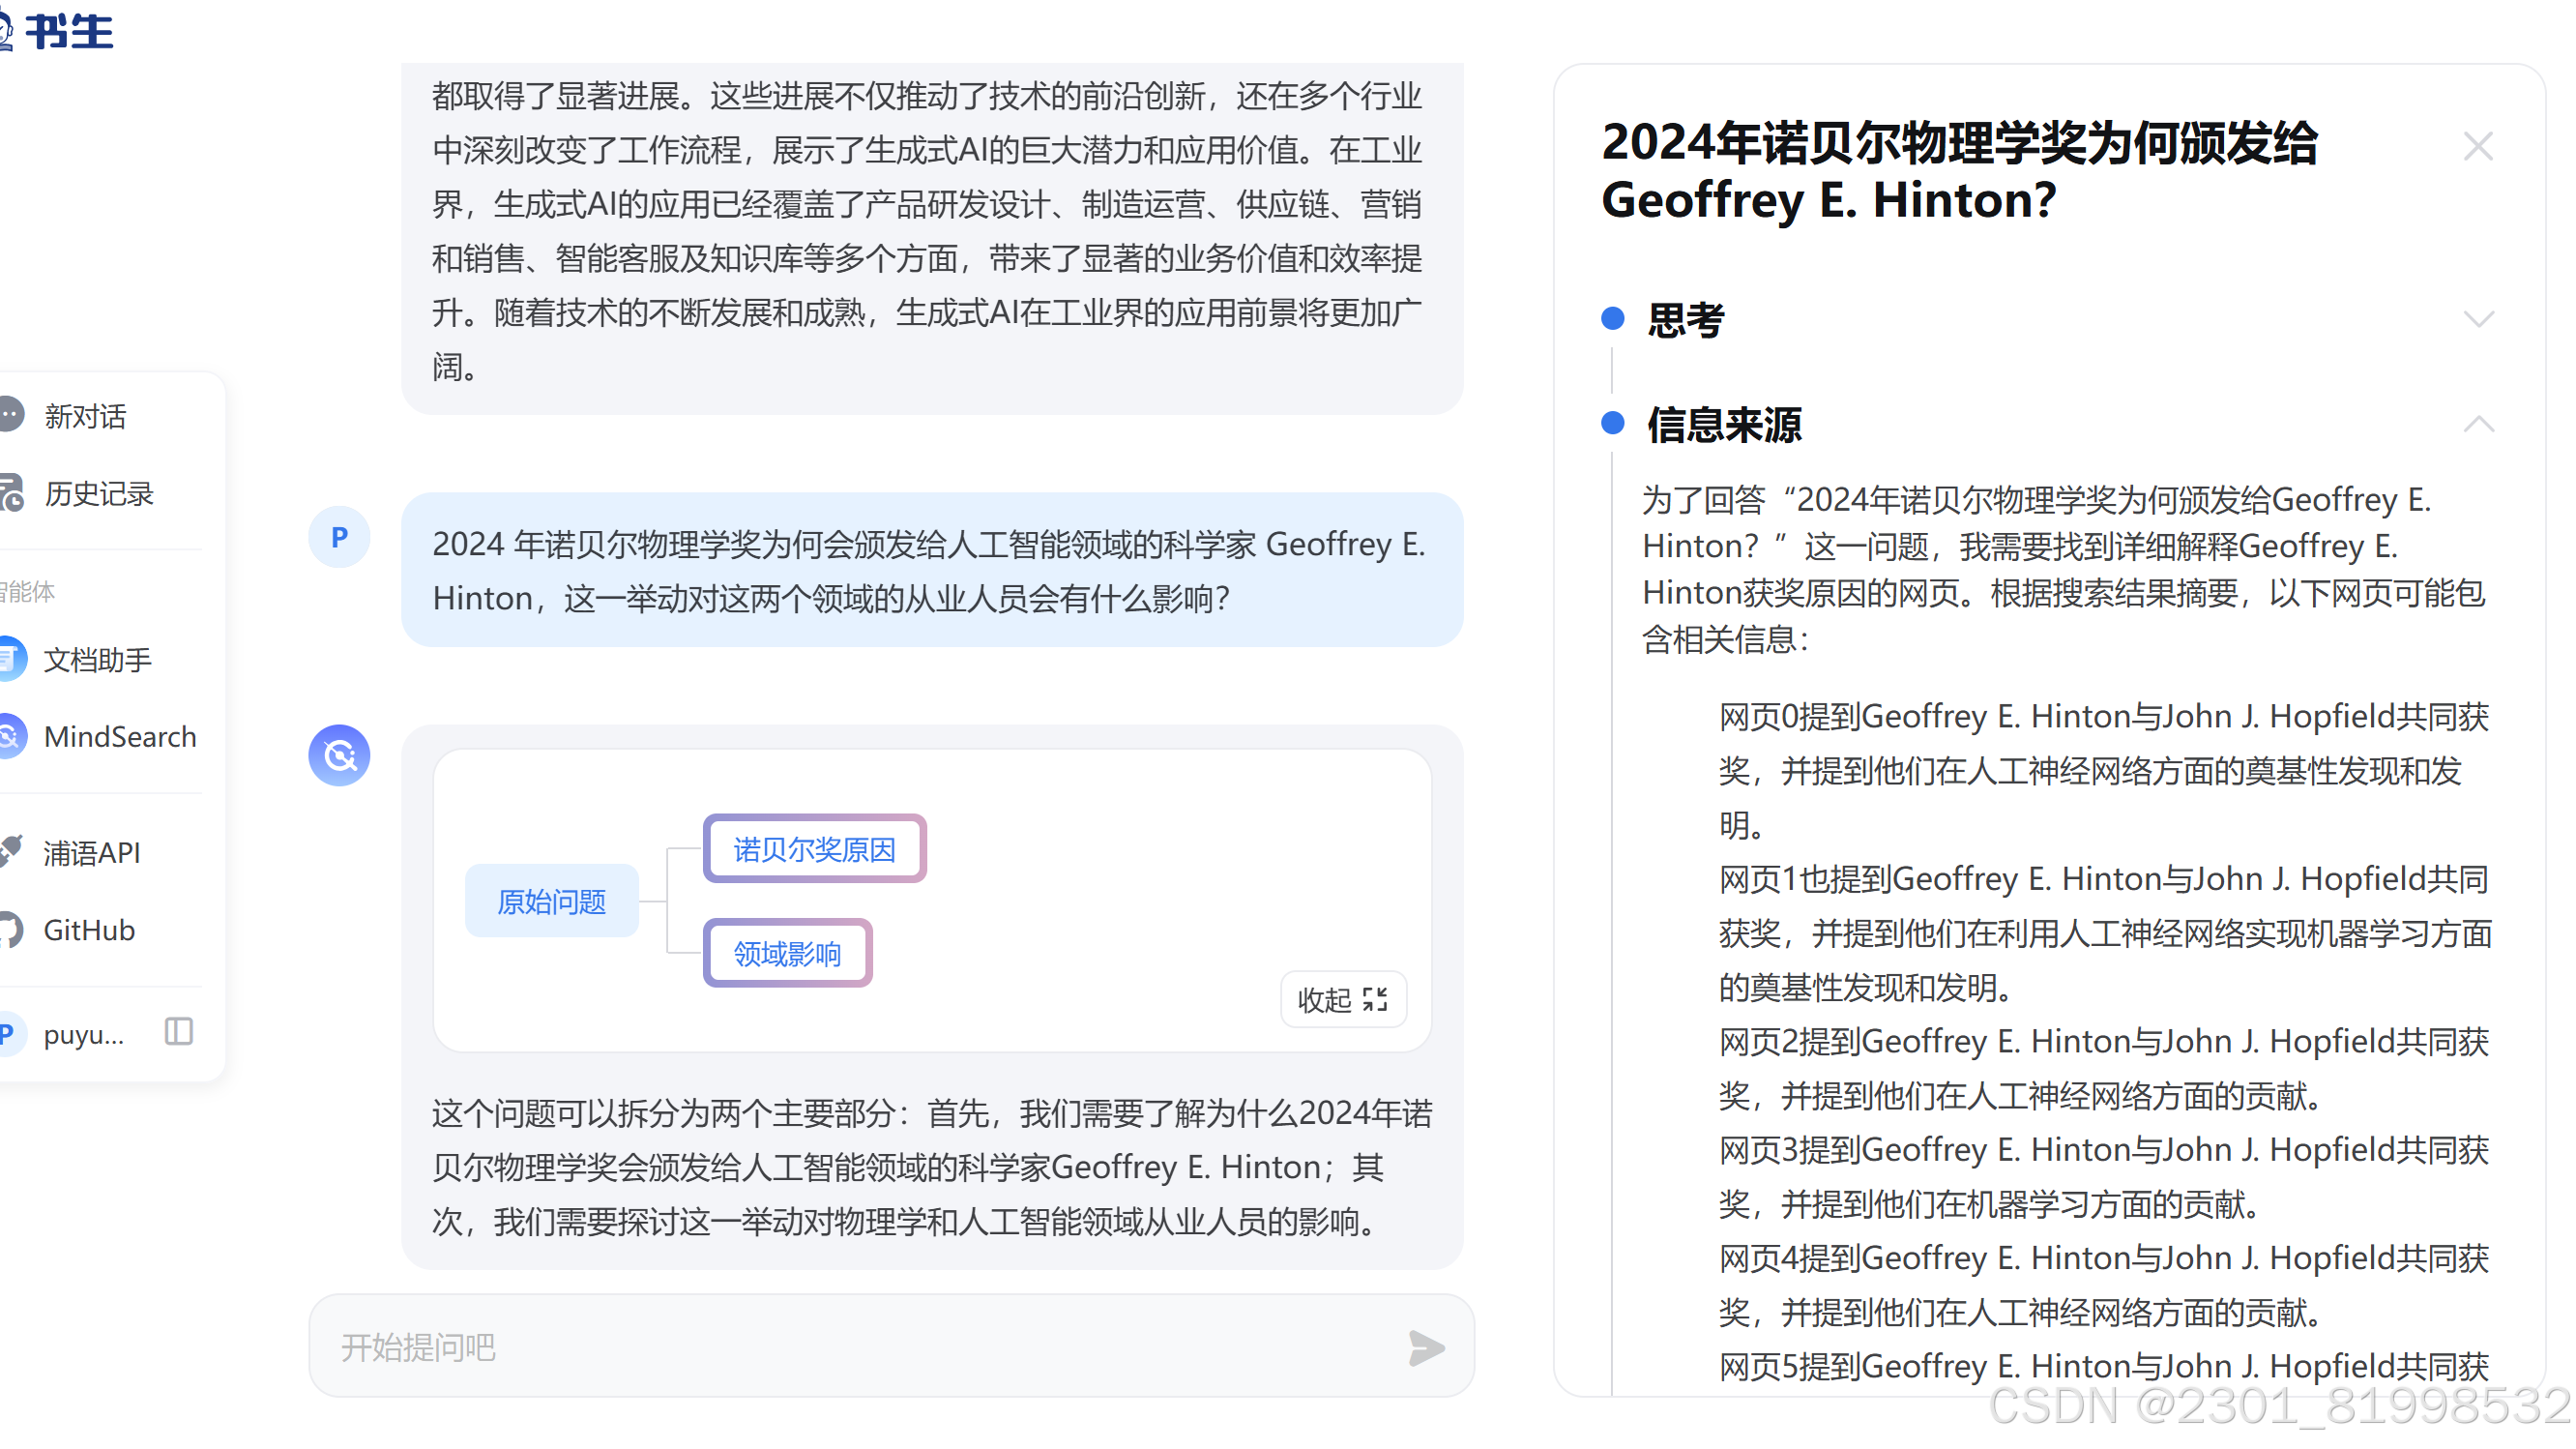Click the send message arrow icon
Image resolution: width=2576 pixels, height=1449 pixels.
click(1425, 1347)
